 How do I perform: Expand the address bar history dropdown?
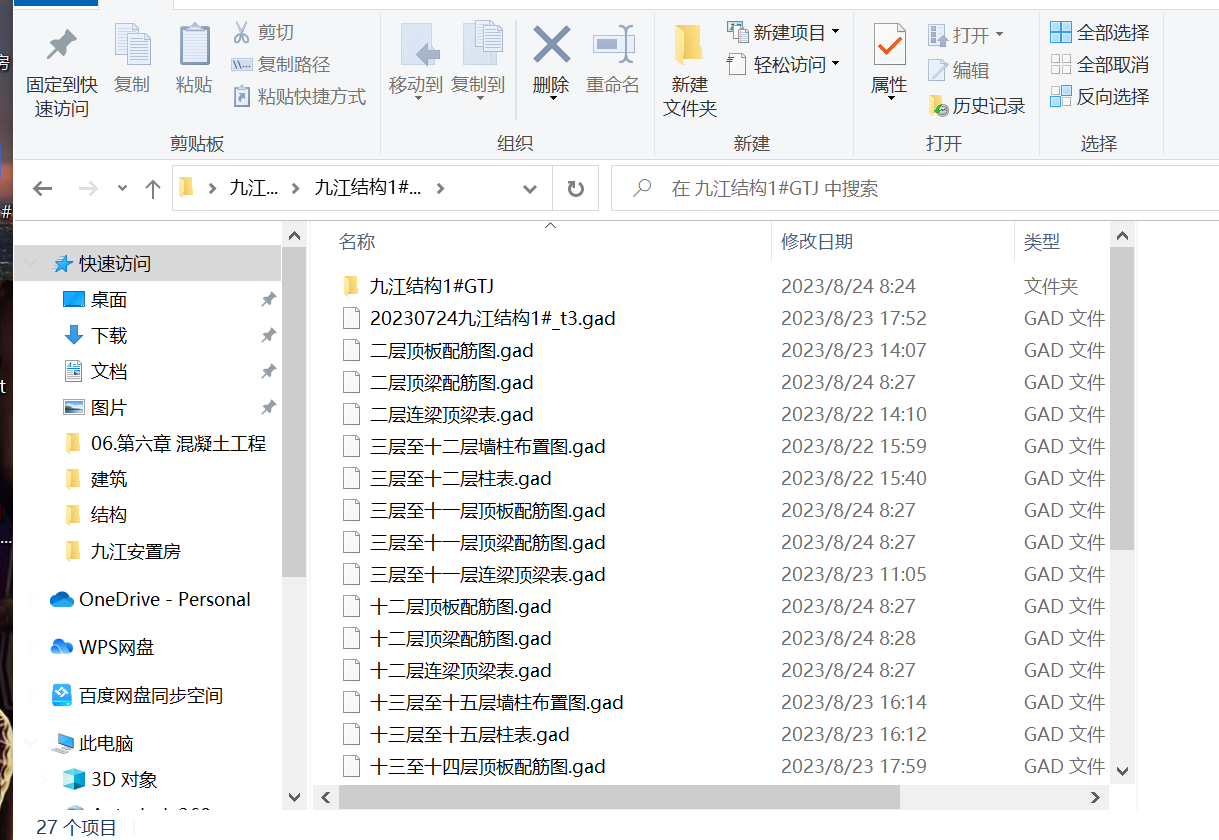point(530,188)
